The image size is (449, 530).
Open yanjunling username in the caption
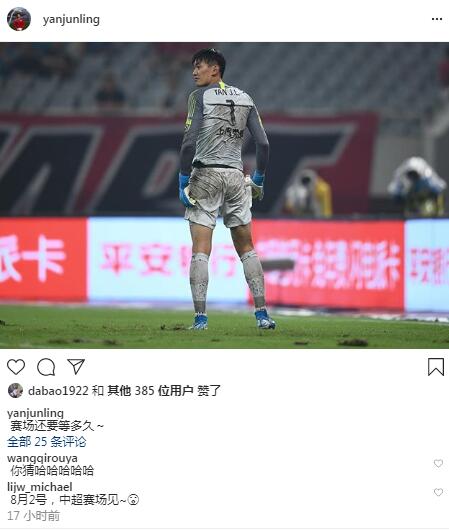point(36,413)
